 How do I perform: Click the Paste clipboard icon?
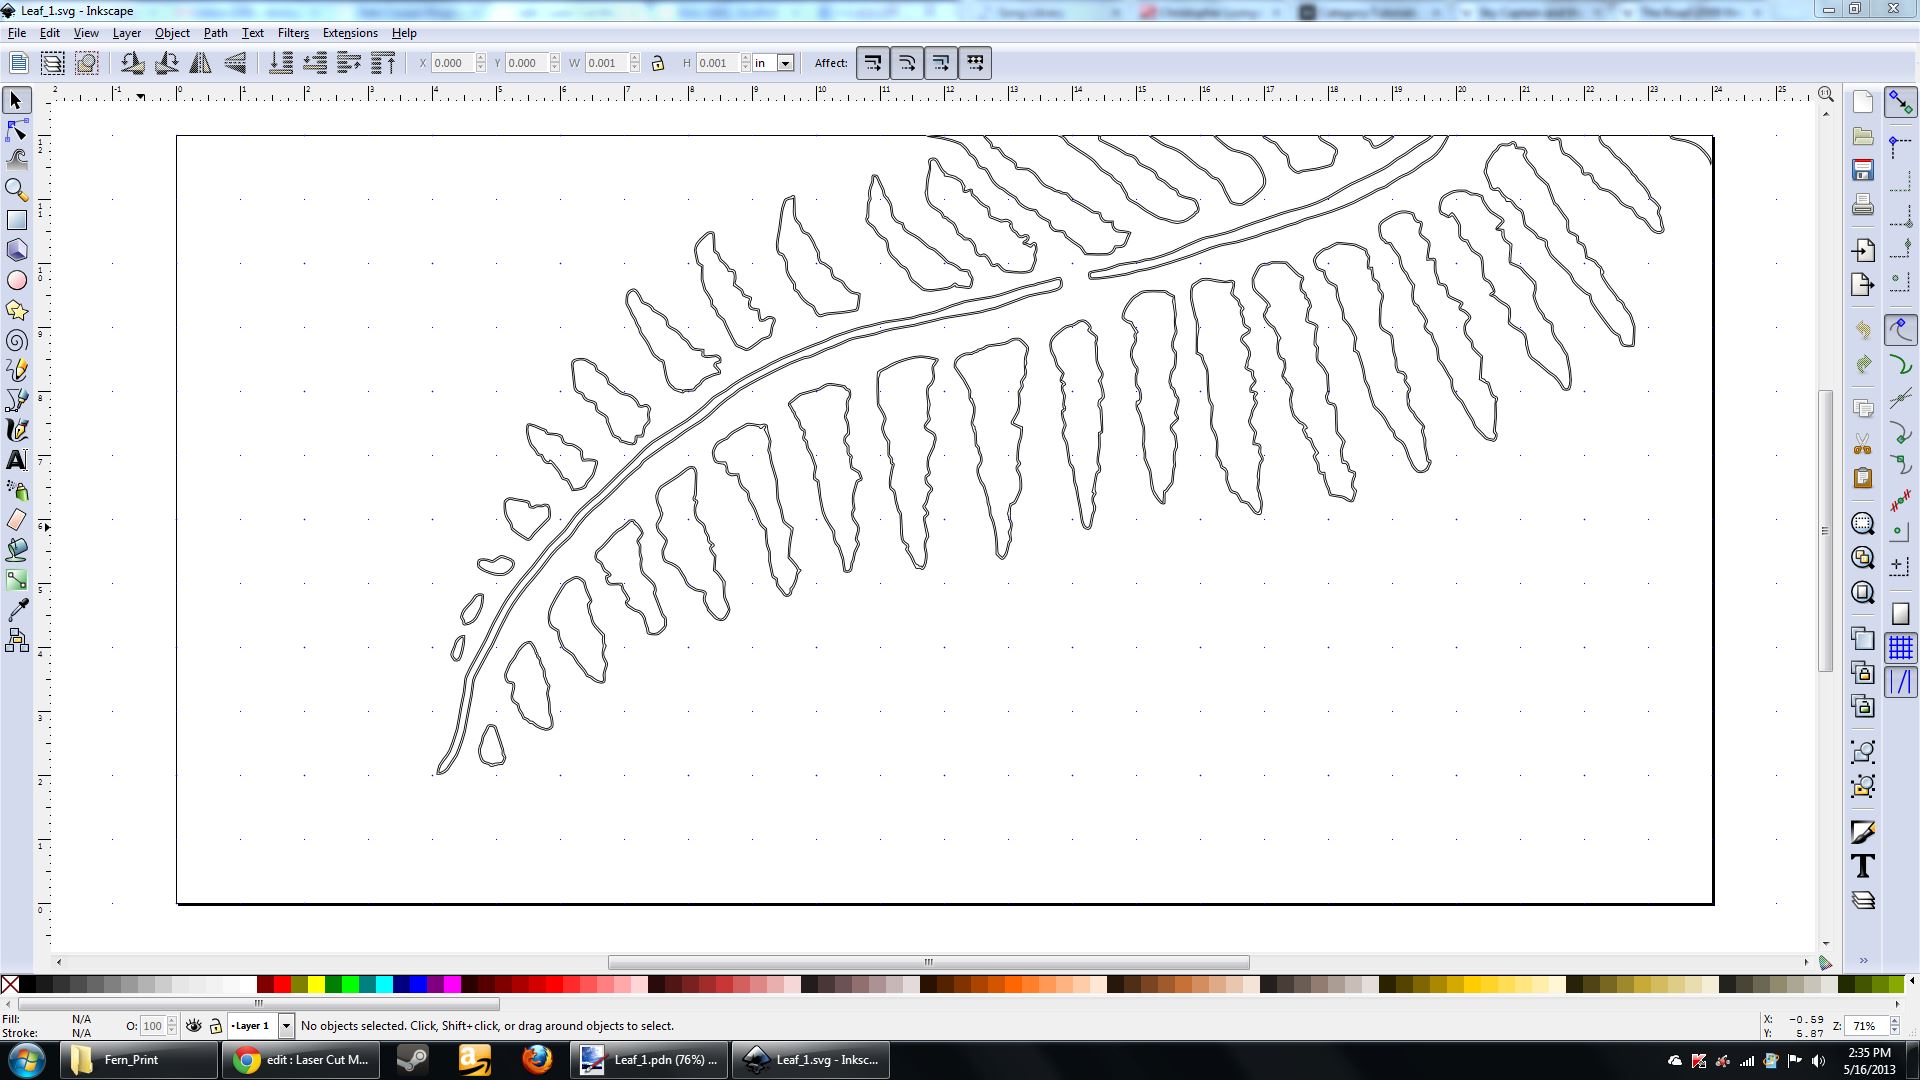1862,477
